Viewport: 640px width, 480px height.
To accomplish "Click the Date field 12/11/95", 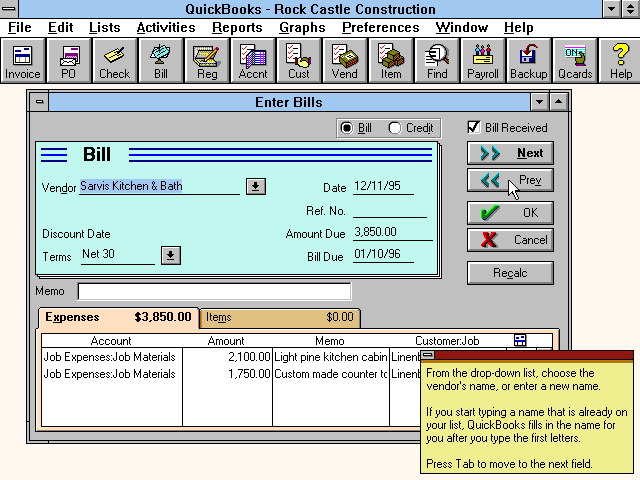I will (x=383, y=186).
